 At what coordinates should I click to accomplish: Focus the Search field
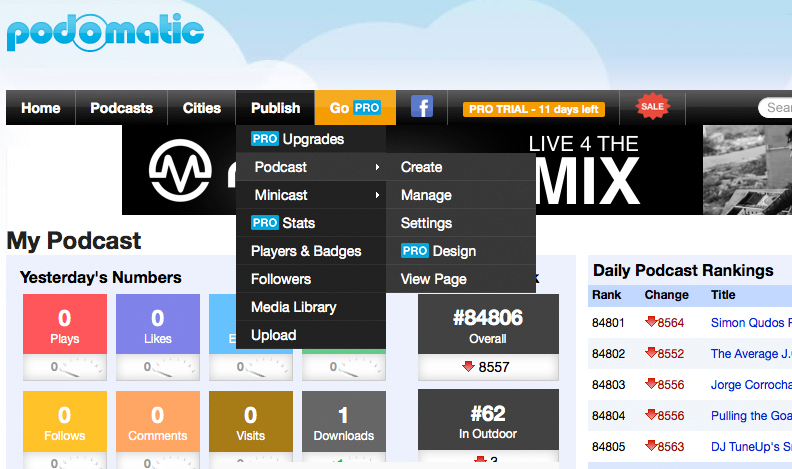[775, 108]
